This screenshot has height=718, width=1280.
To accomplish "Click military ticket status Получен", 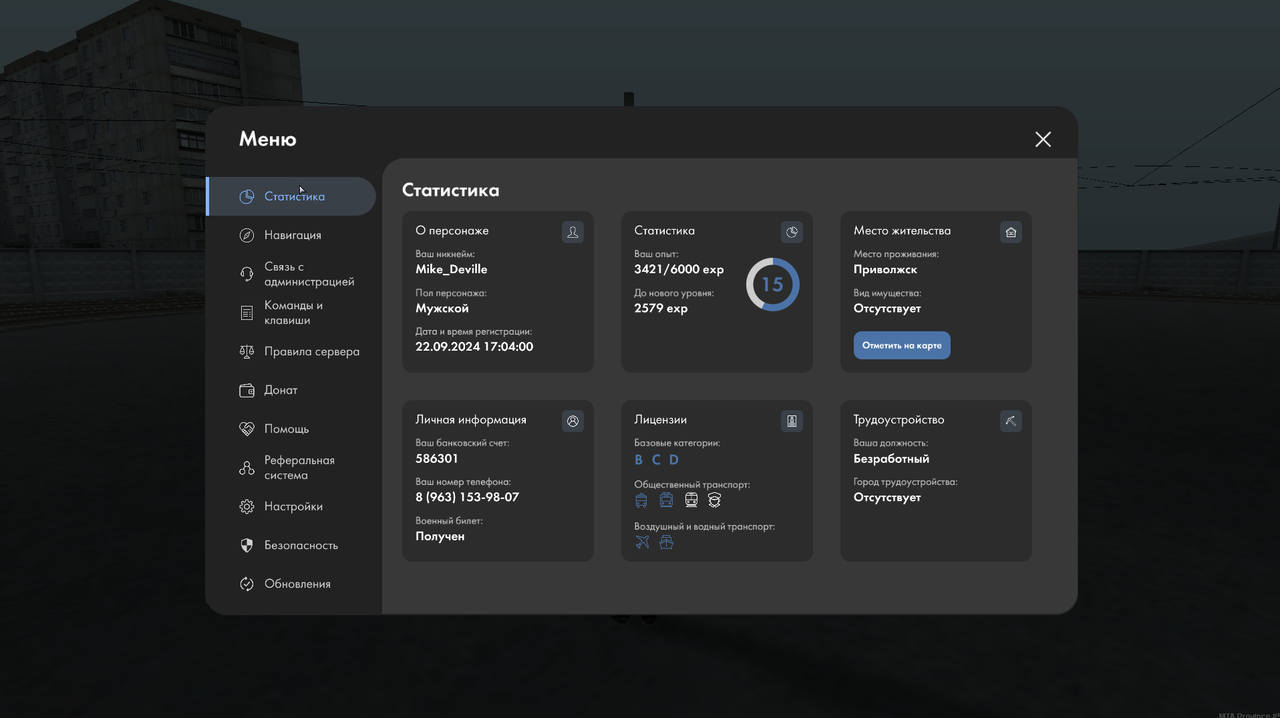I will tap(440, 536).
